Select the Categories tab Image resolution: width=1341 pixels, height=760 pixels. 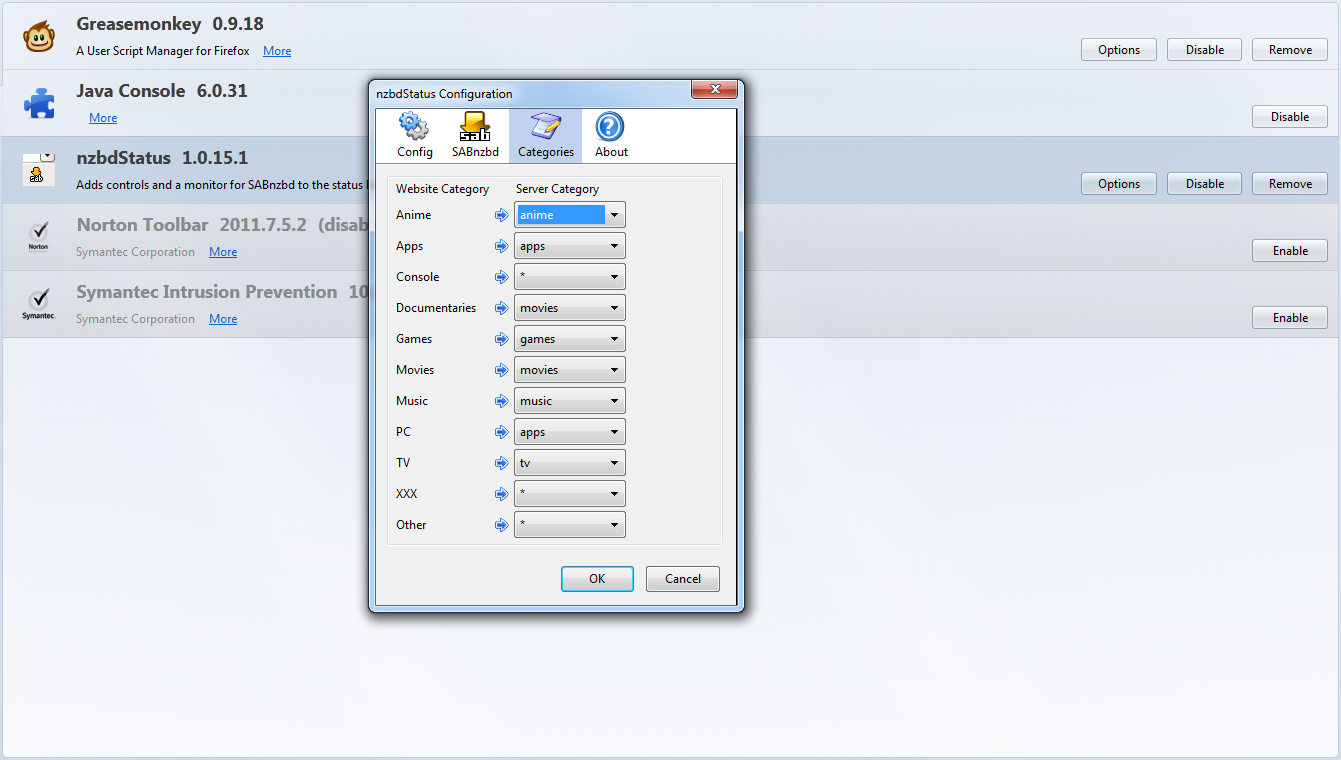(545, 136)
